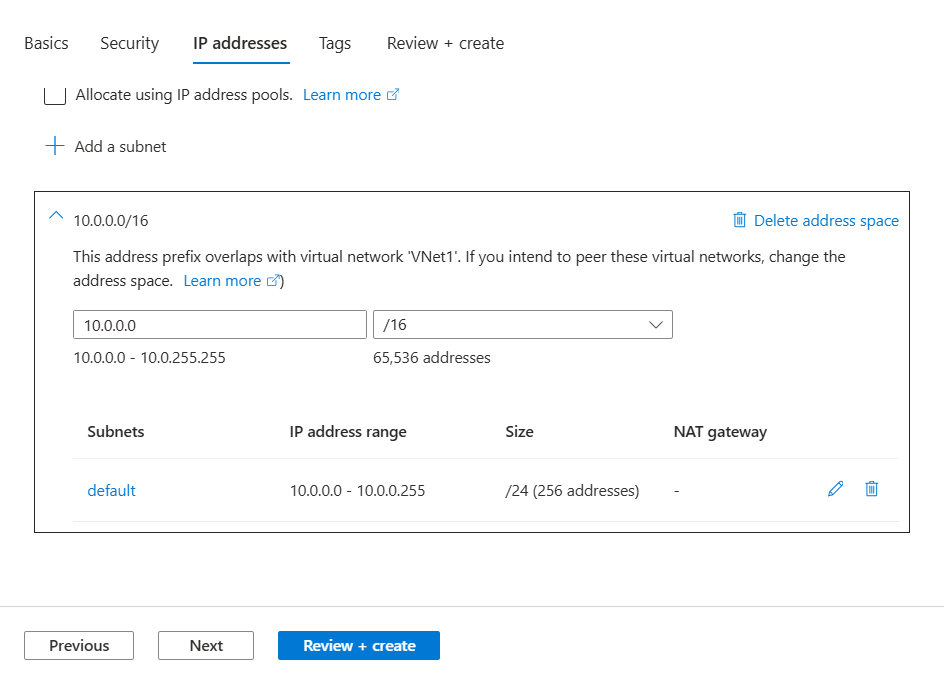Click the /24 (256 addresses) size cell
944x679 pixels.
point(573,491)
